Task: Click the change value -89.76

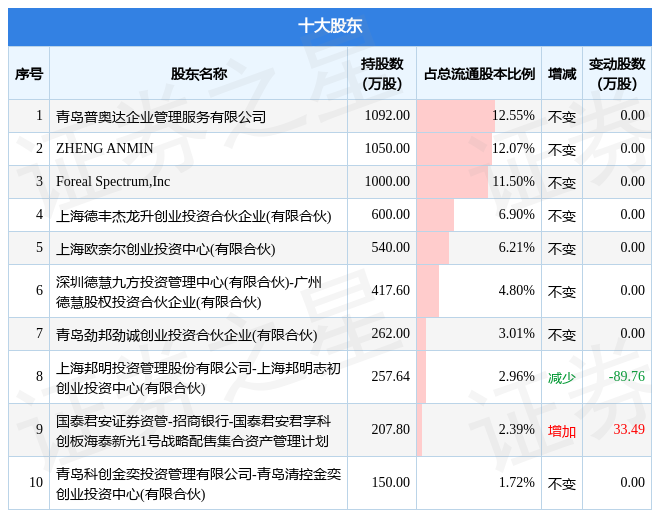Action: coord(627,377)
